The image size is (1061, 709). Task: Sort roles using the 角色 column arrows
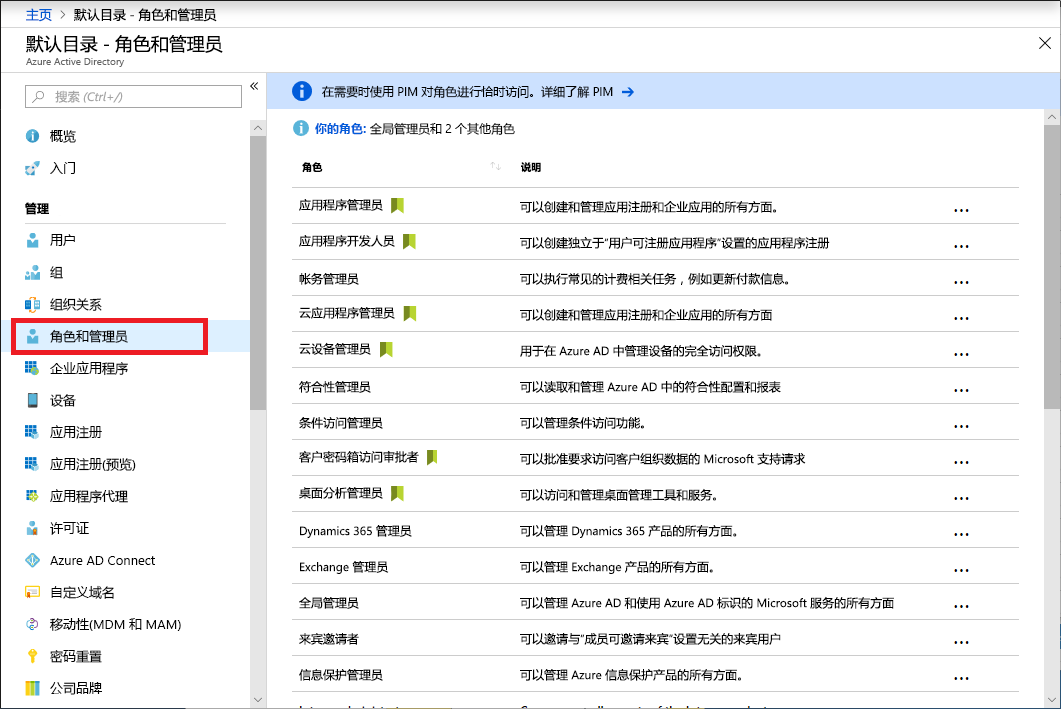[x=495, y=166]
